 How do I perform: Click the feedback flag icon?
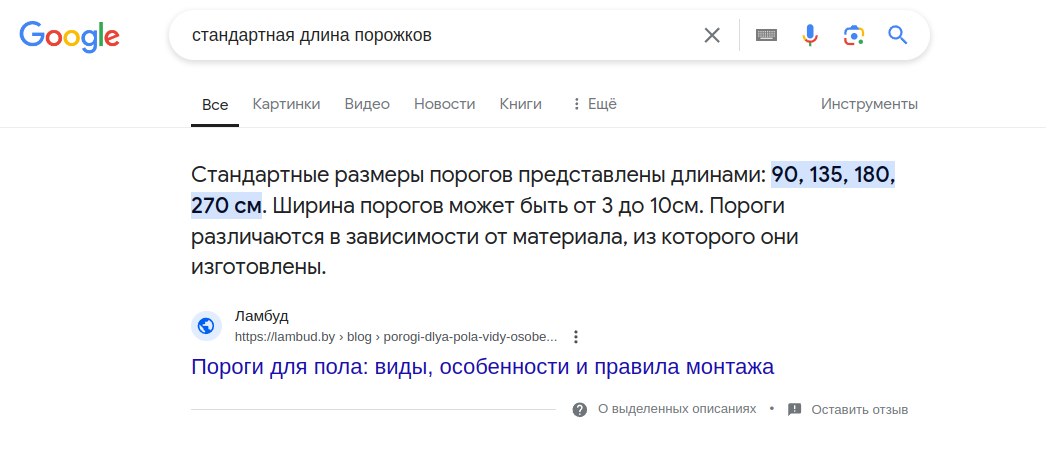[795, 409]
